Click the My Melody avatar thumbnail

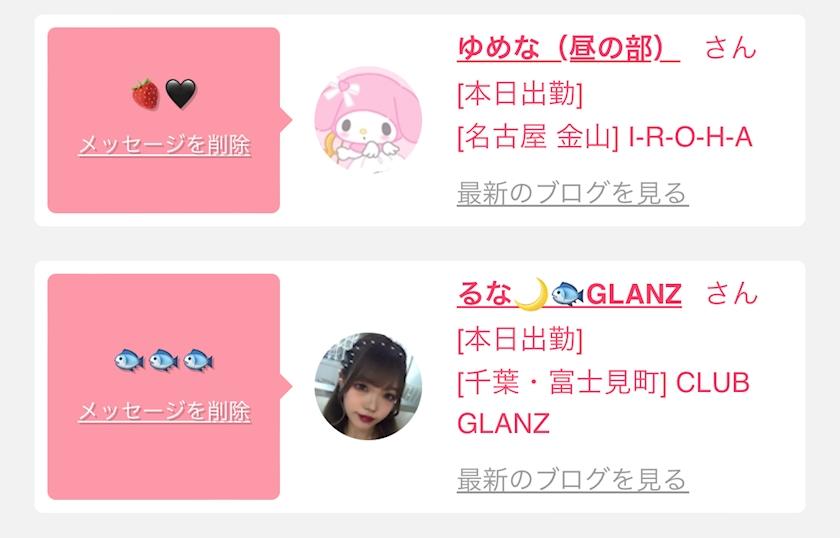click(368, 119)
